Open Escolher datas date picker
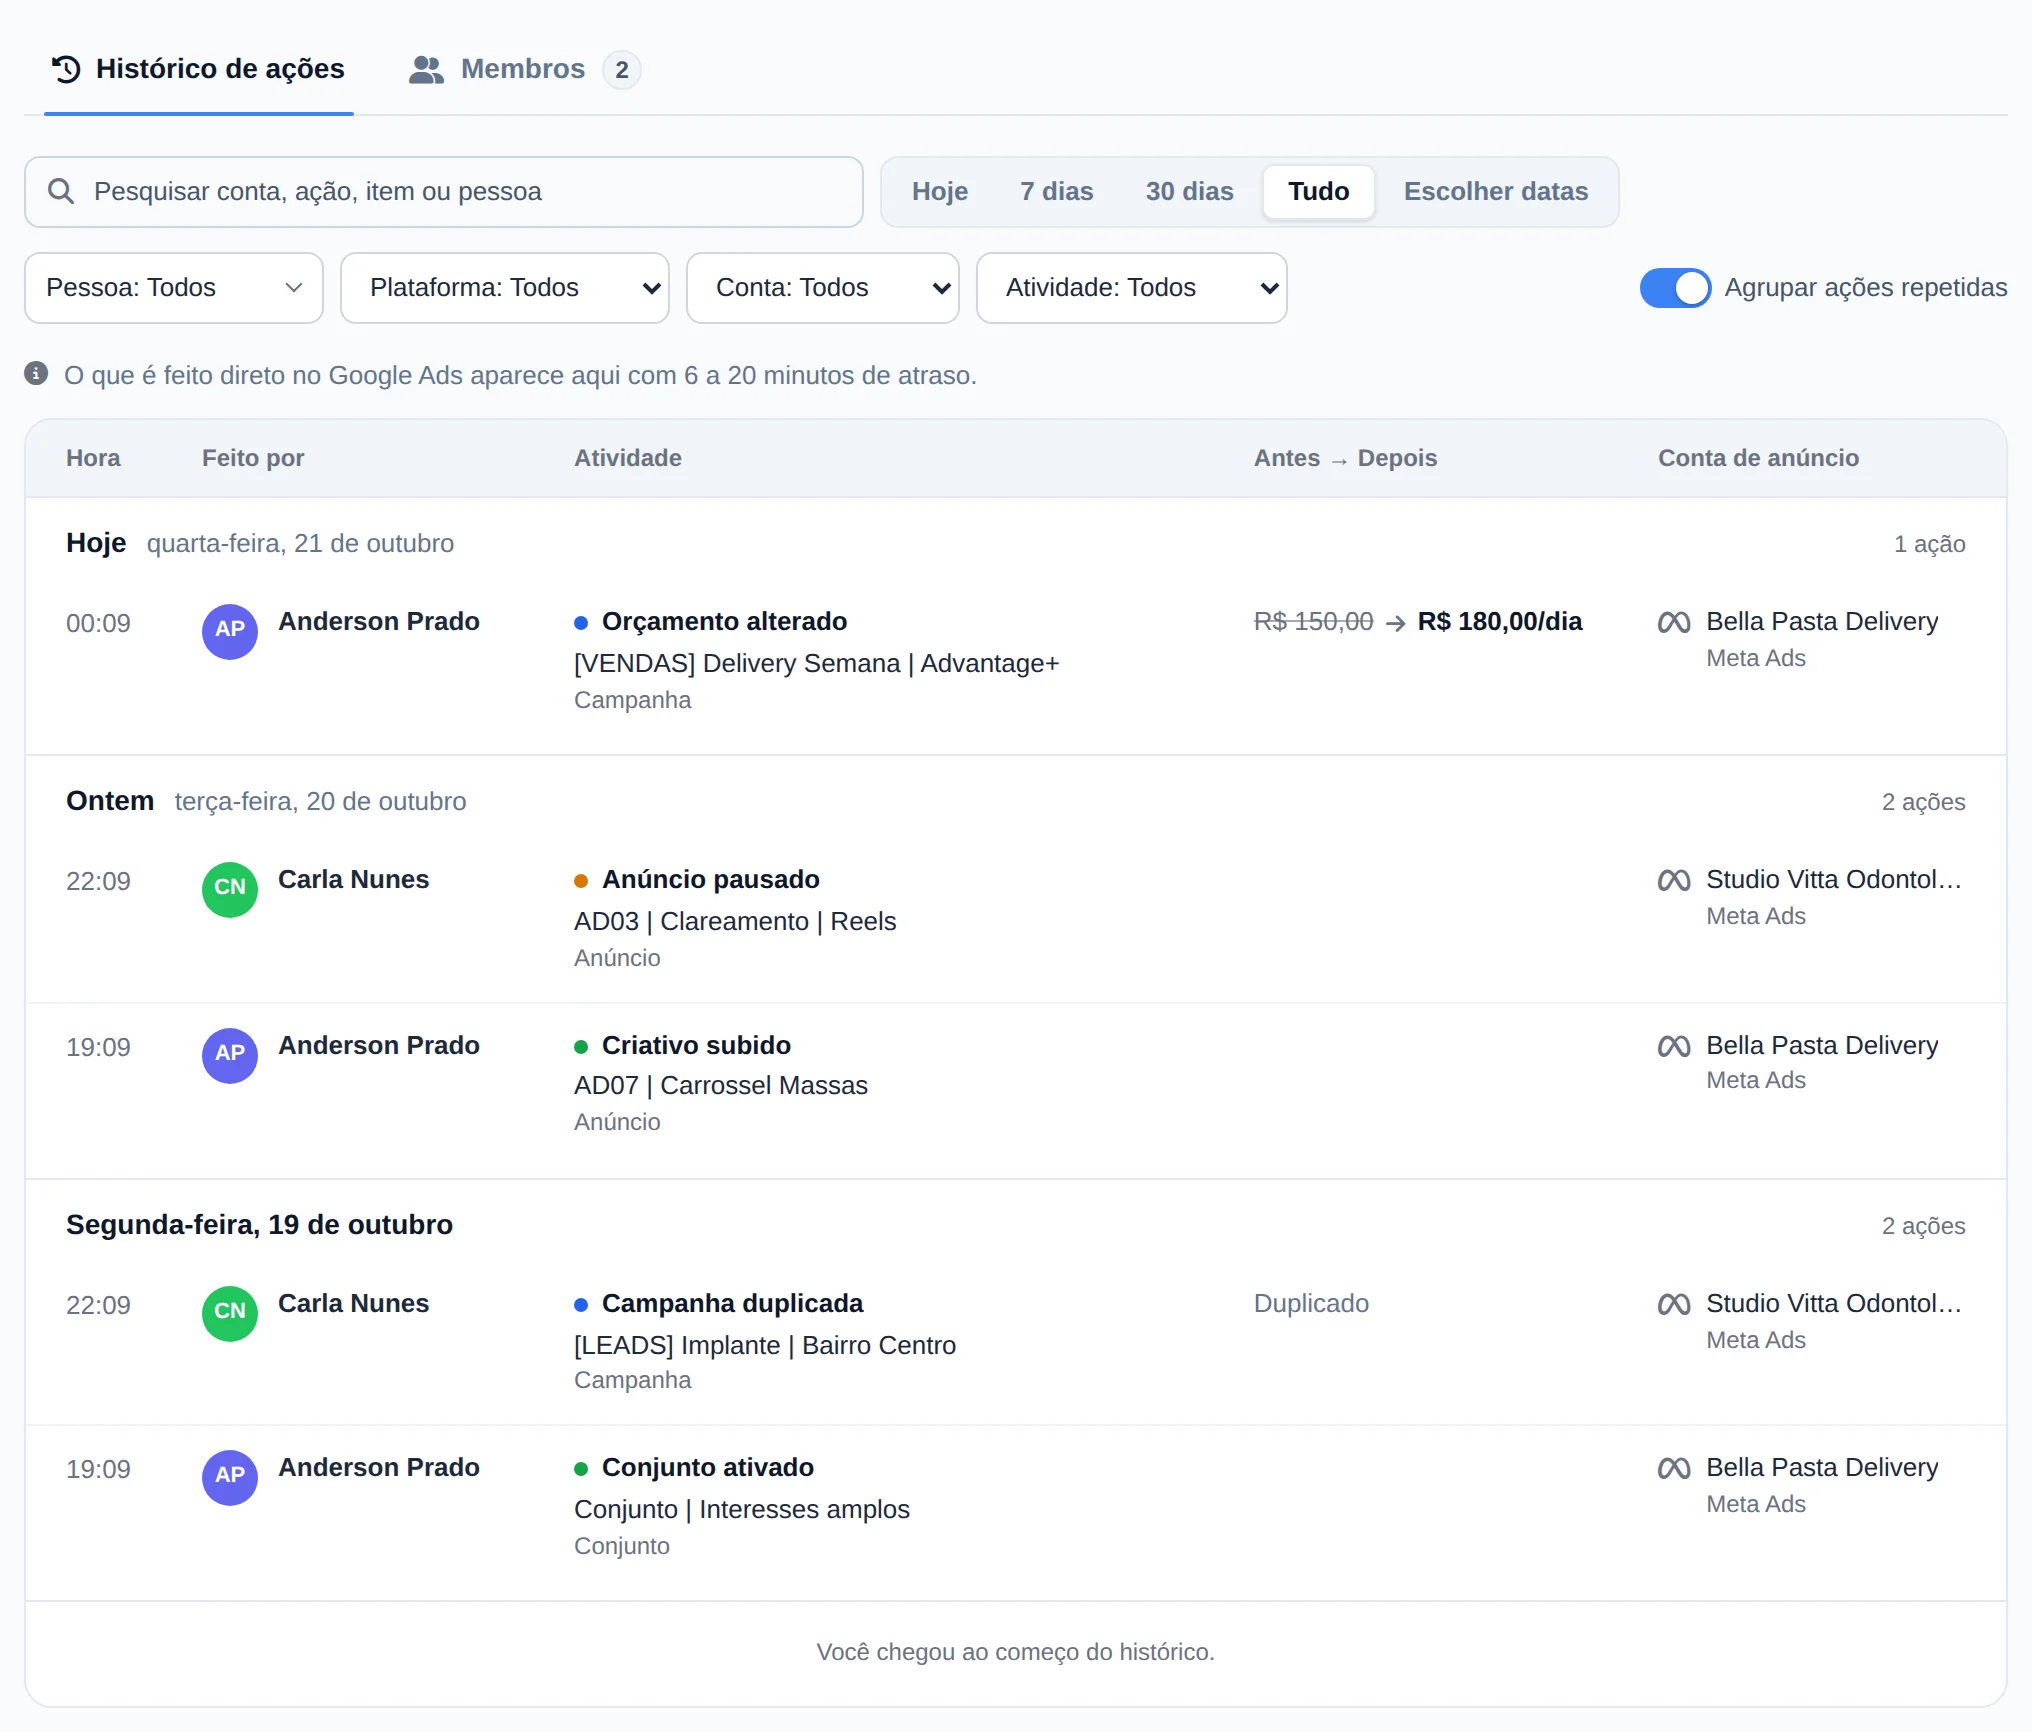Image resolution: width=2032 pixels, height=1732 pixels. tap(1496, 191)
